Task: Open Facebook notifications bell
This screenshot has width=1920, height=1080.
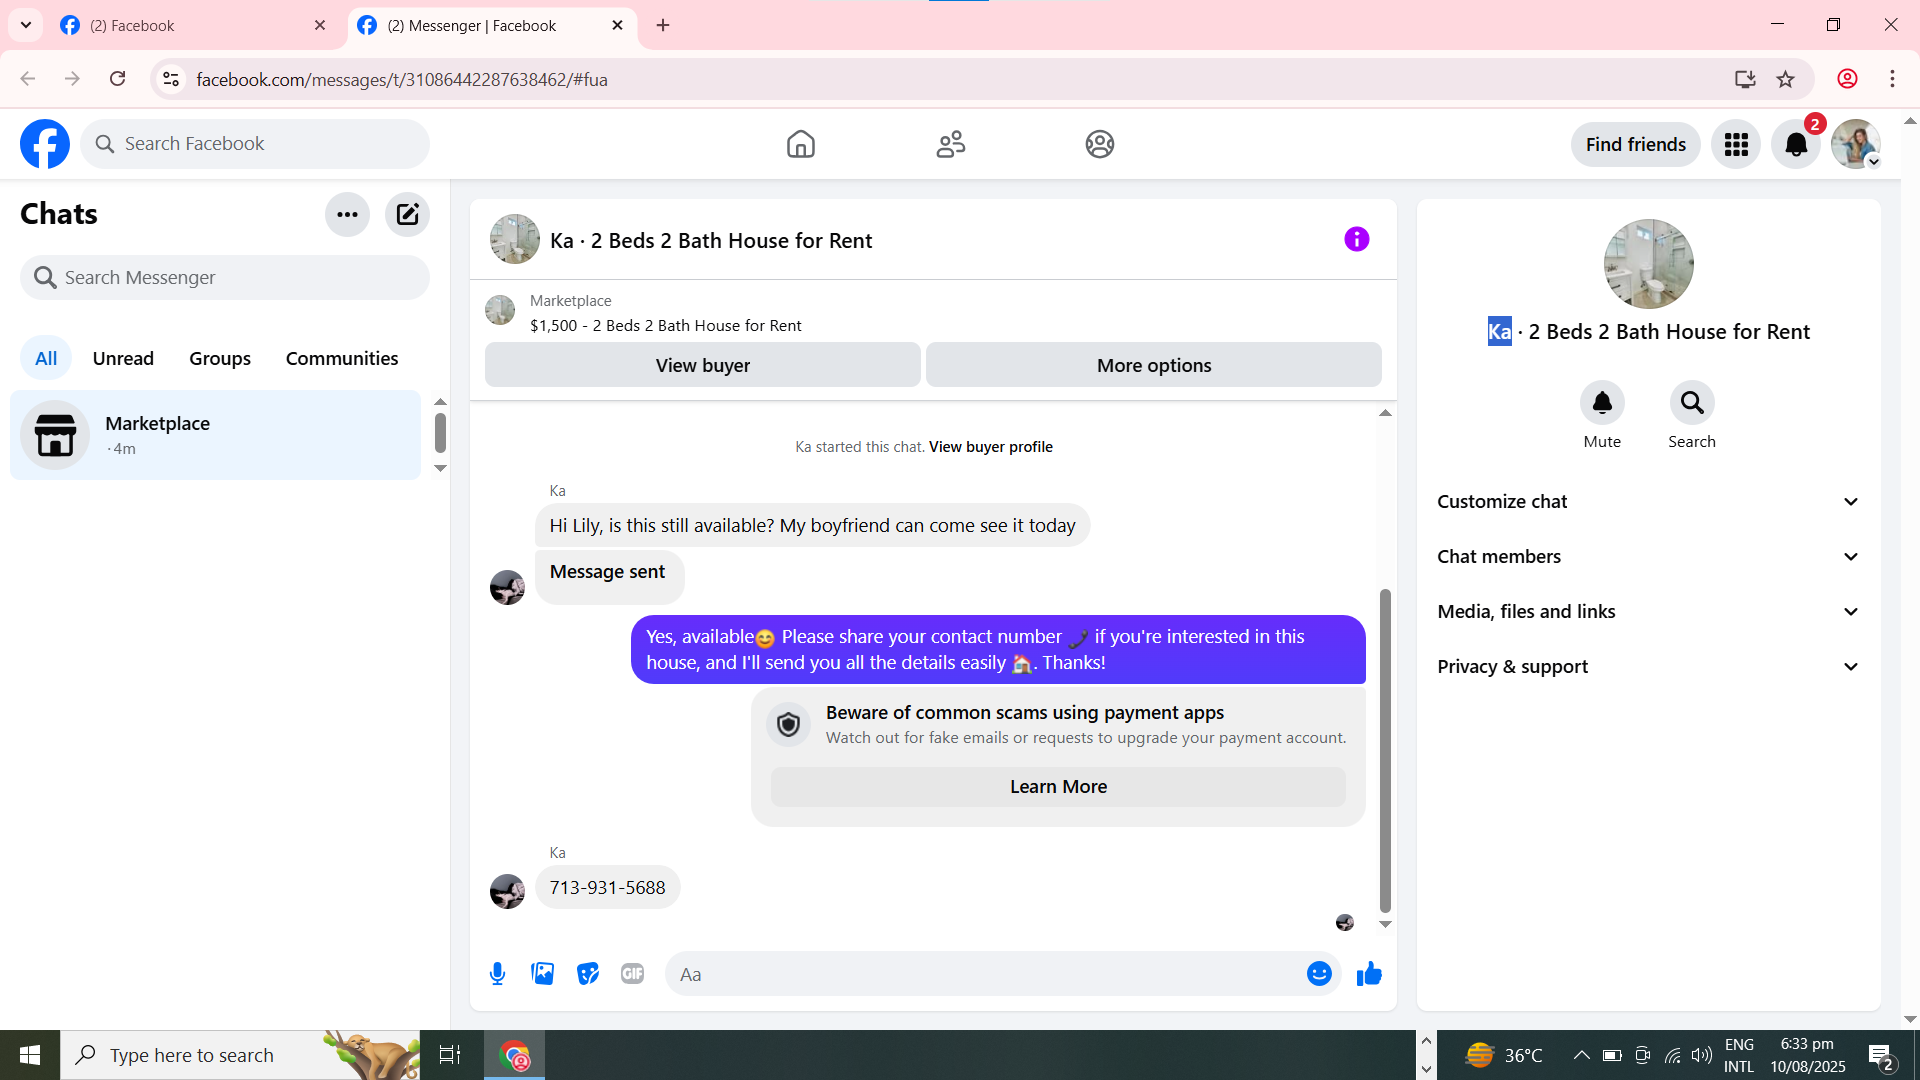Action: [x=1796, y=145]
